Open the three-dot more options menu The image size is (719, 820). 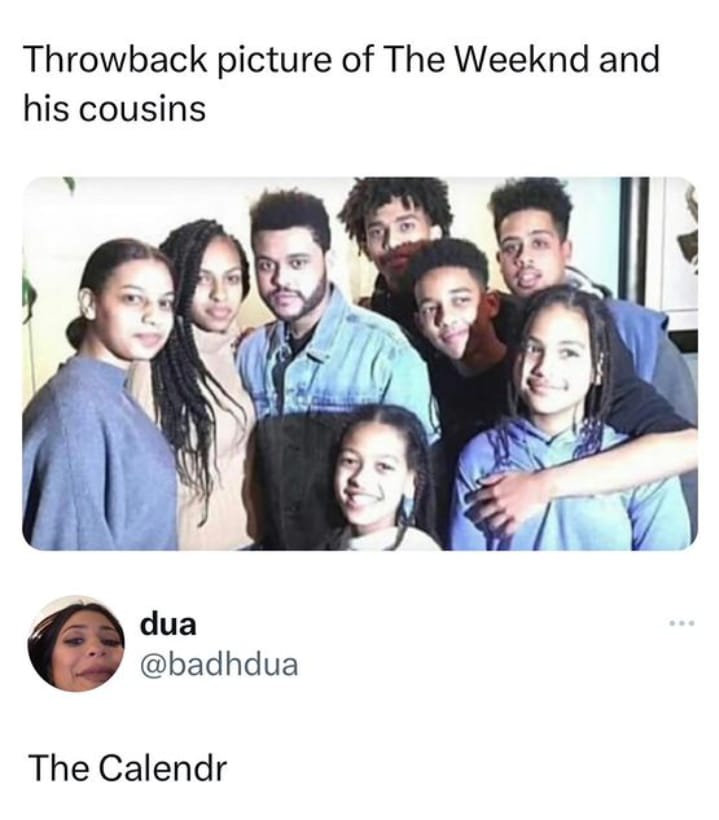pyautogui.click(x=682, y=623)
